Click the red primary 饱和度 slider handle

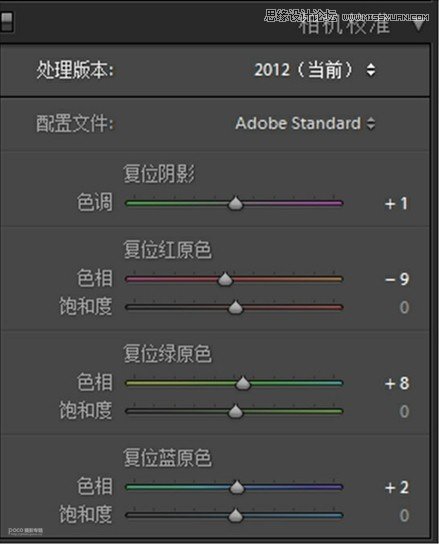pyautogui.click(x=236, y=307)
